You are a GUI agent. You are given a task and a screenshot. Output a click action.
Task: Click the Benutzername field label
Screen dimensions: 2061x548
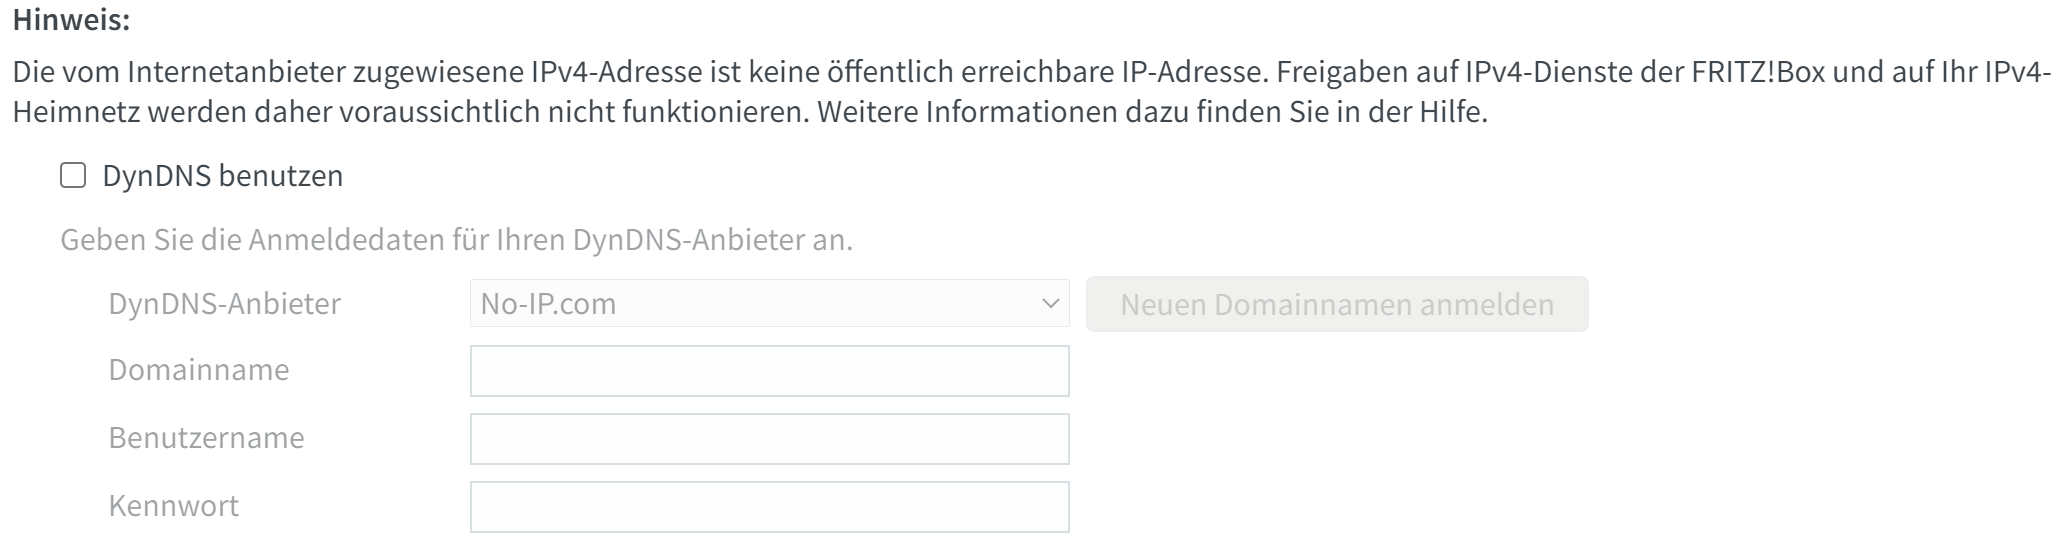pos(206,438)
